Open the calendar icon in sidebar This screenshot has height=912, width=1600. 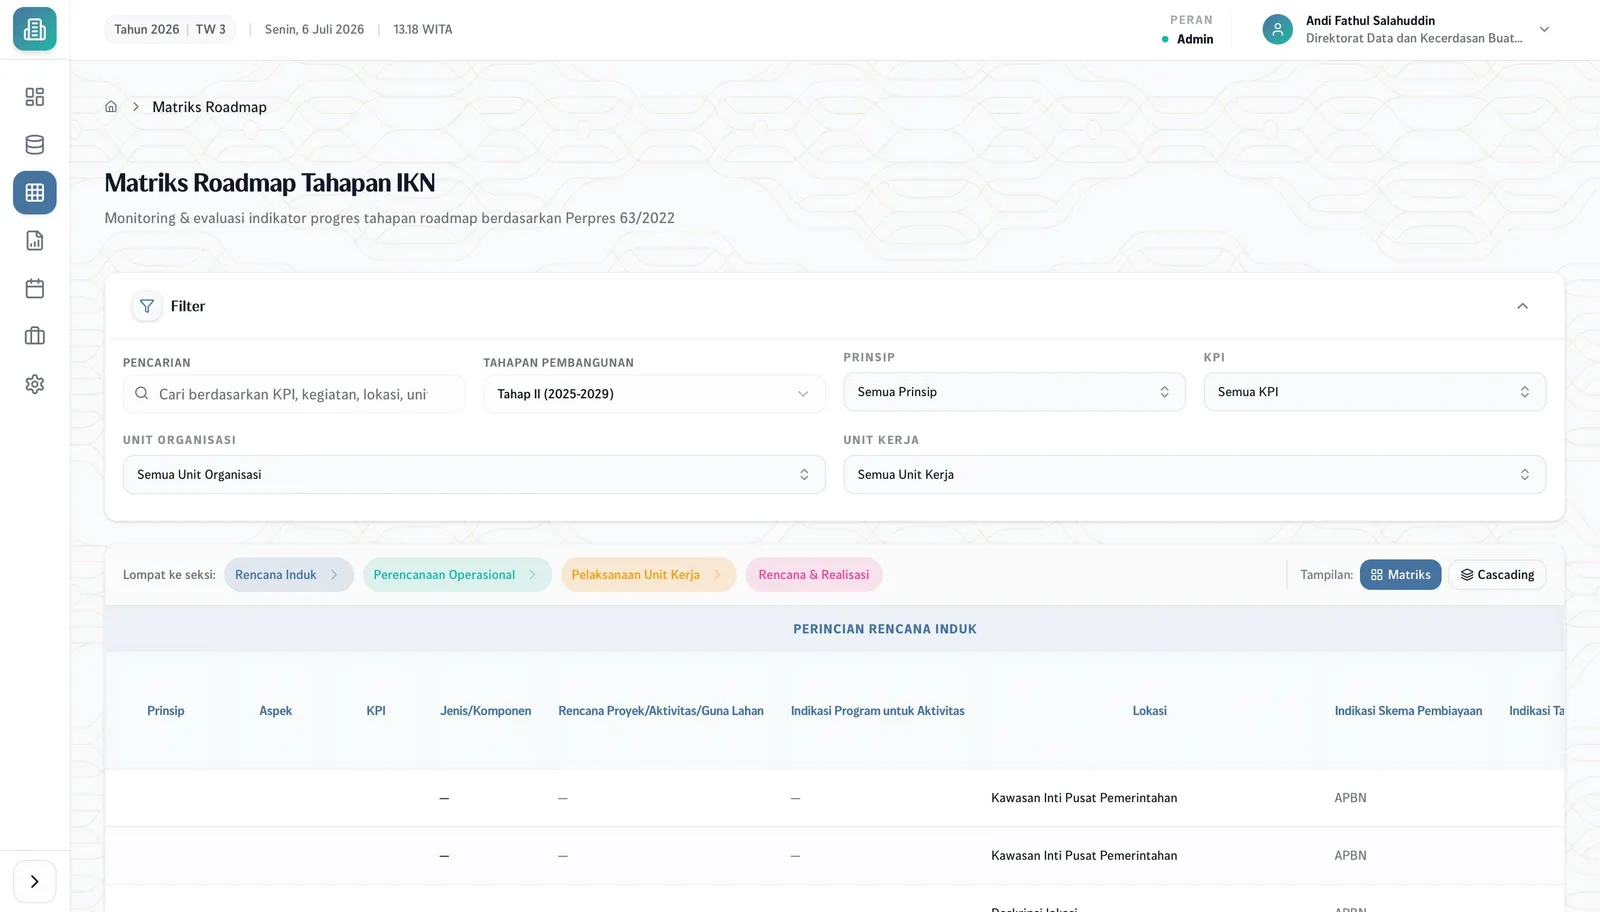click(35, 289)
